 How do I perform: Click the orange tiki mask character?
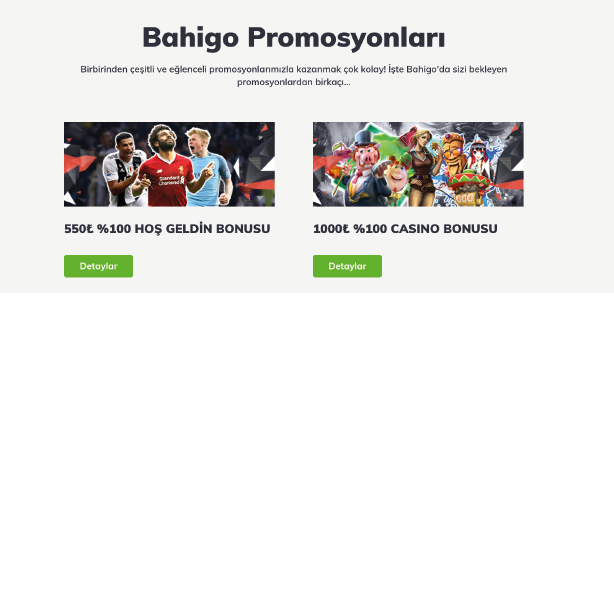click(454, 155)
